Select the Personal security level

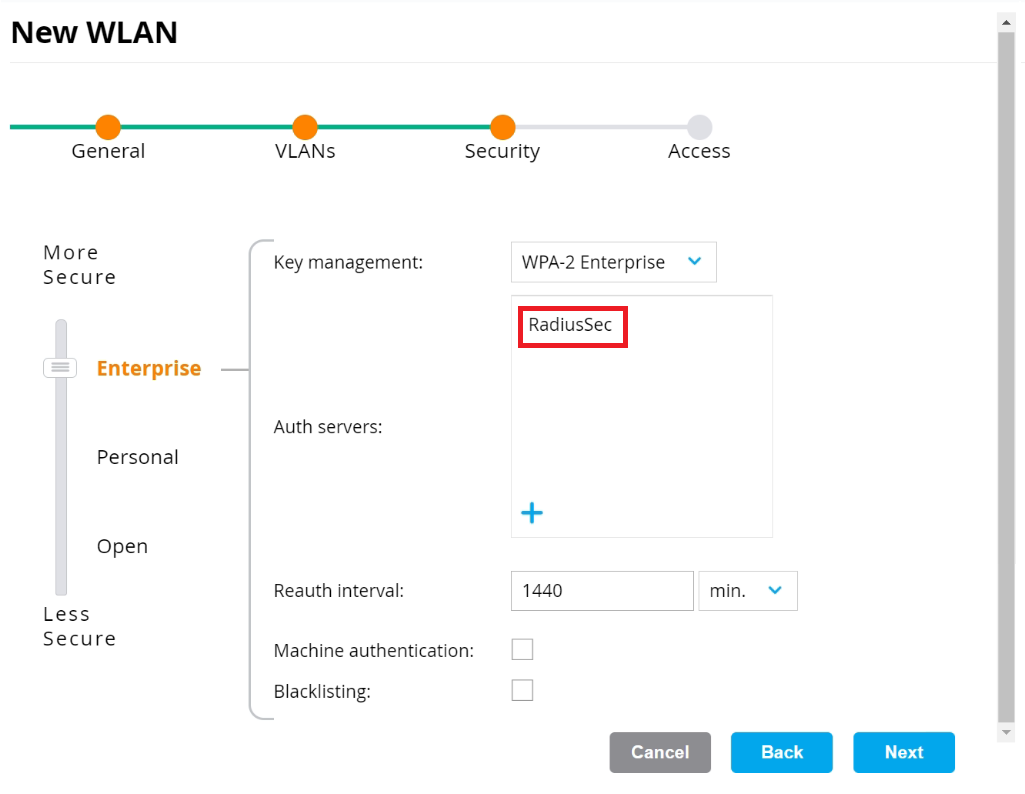138,457
